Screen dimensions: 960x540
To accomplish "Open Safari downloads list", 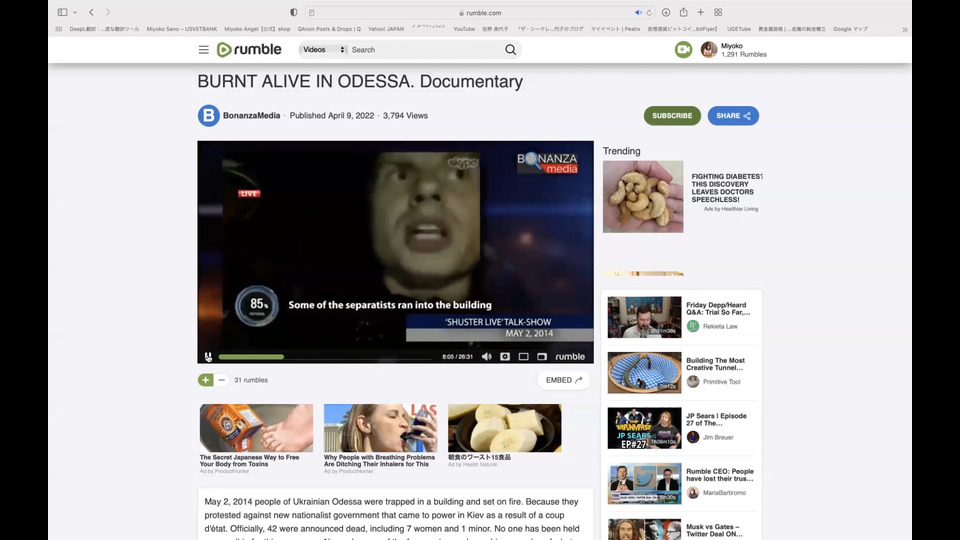I will point(666,12).
